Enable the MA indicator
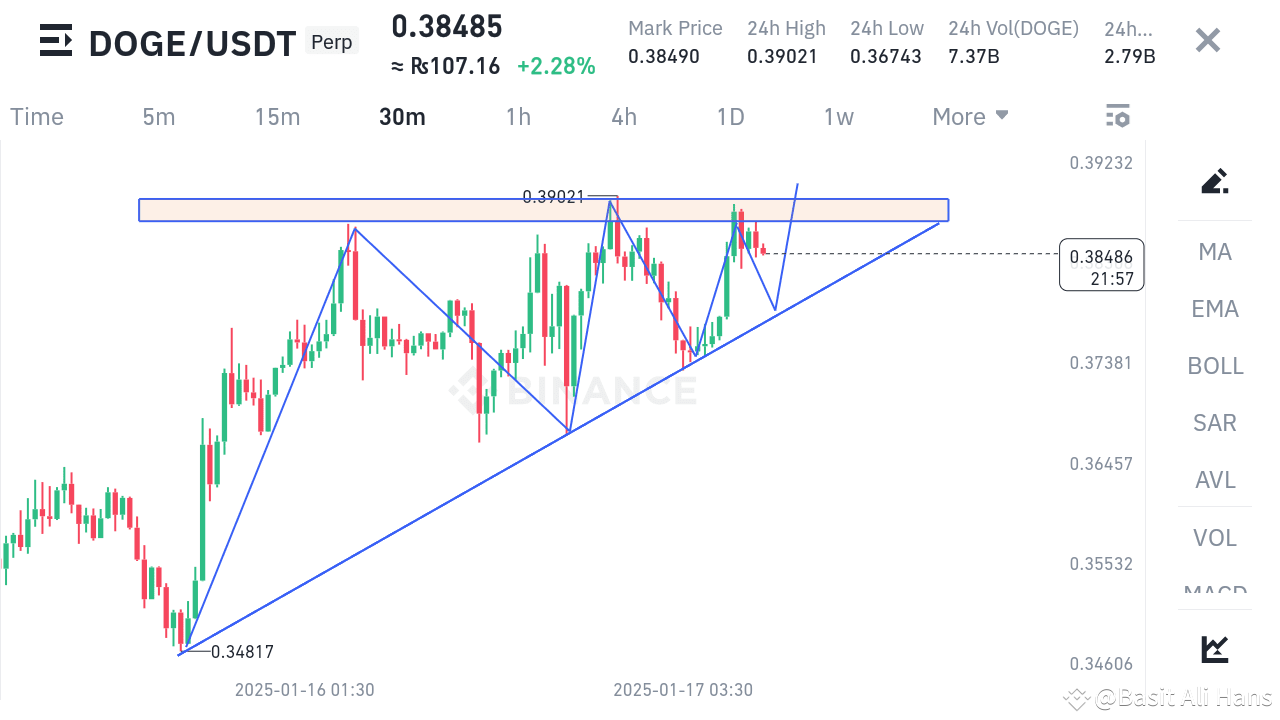Screen dimensions: 1280x720 coord(1213,252)
